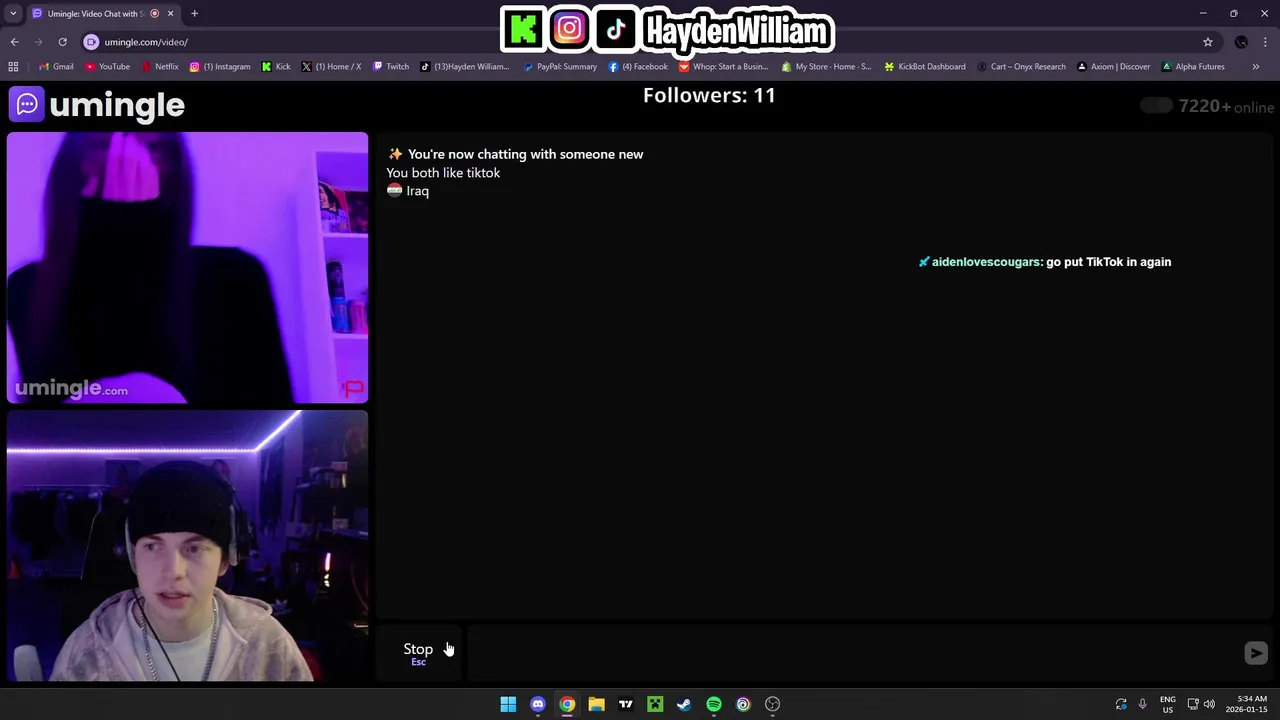The height and width of the screenshot is (720, 1280).
Task: Reload the page
Action: click(62, 42)
